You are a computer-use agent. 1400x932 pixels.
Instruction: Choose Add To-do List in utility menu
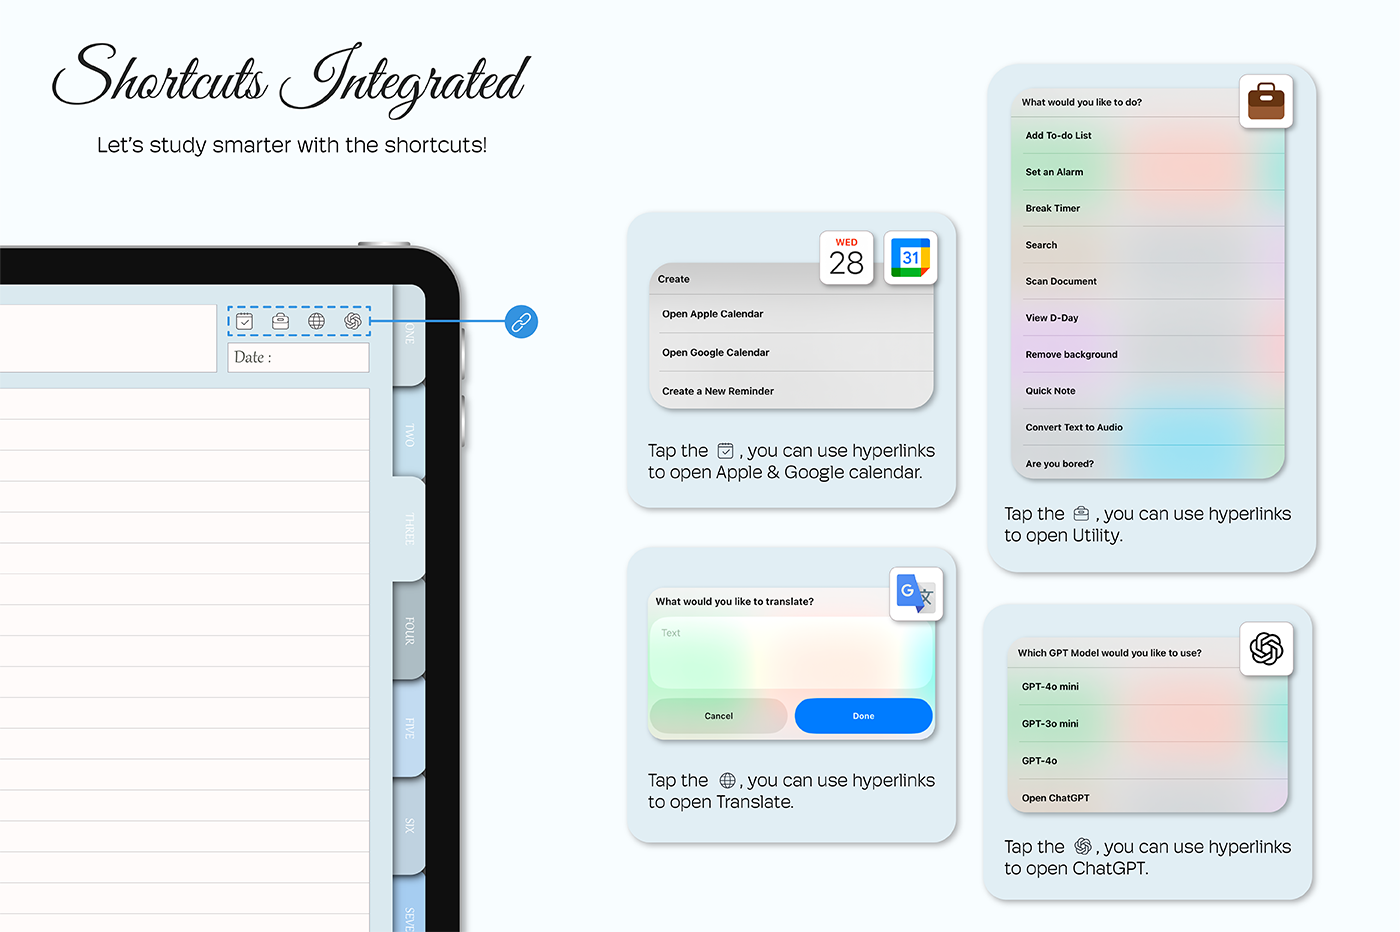click(1148, 135)
